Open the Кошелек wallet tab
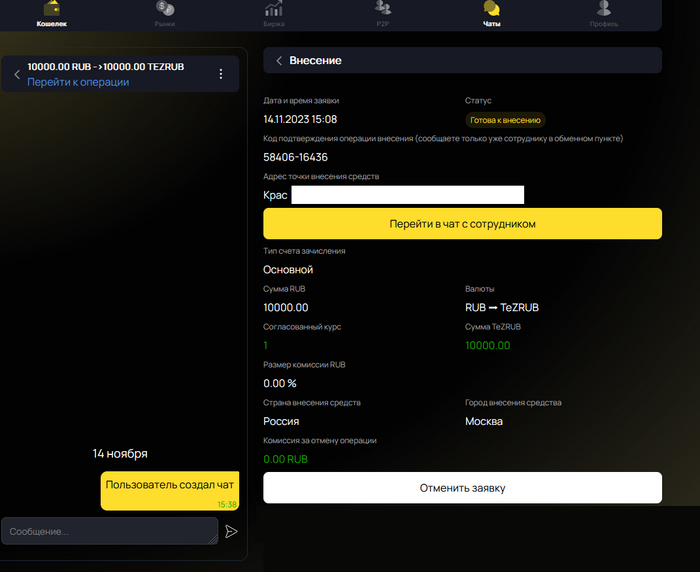700x572 pixels. click(x=52, y=14)
